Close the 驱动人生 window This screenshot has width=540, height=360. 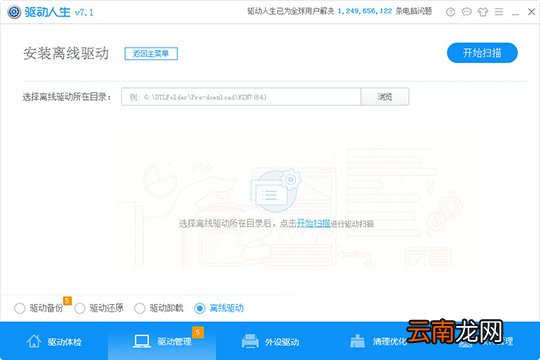[531, 12]
